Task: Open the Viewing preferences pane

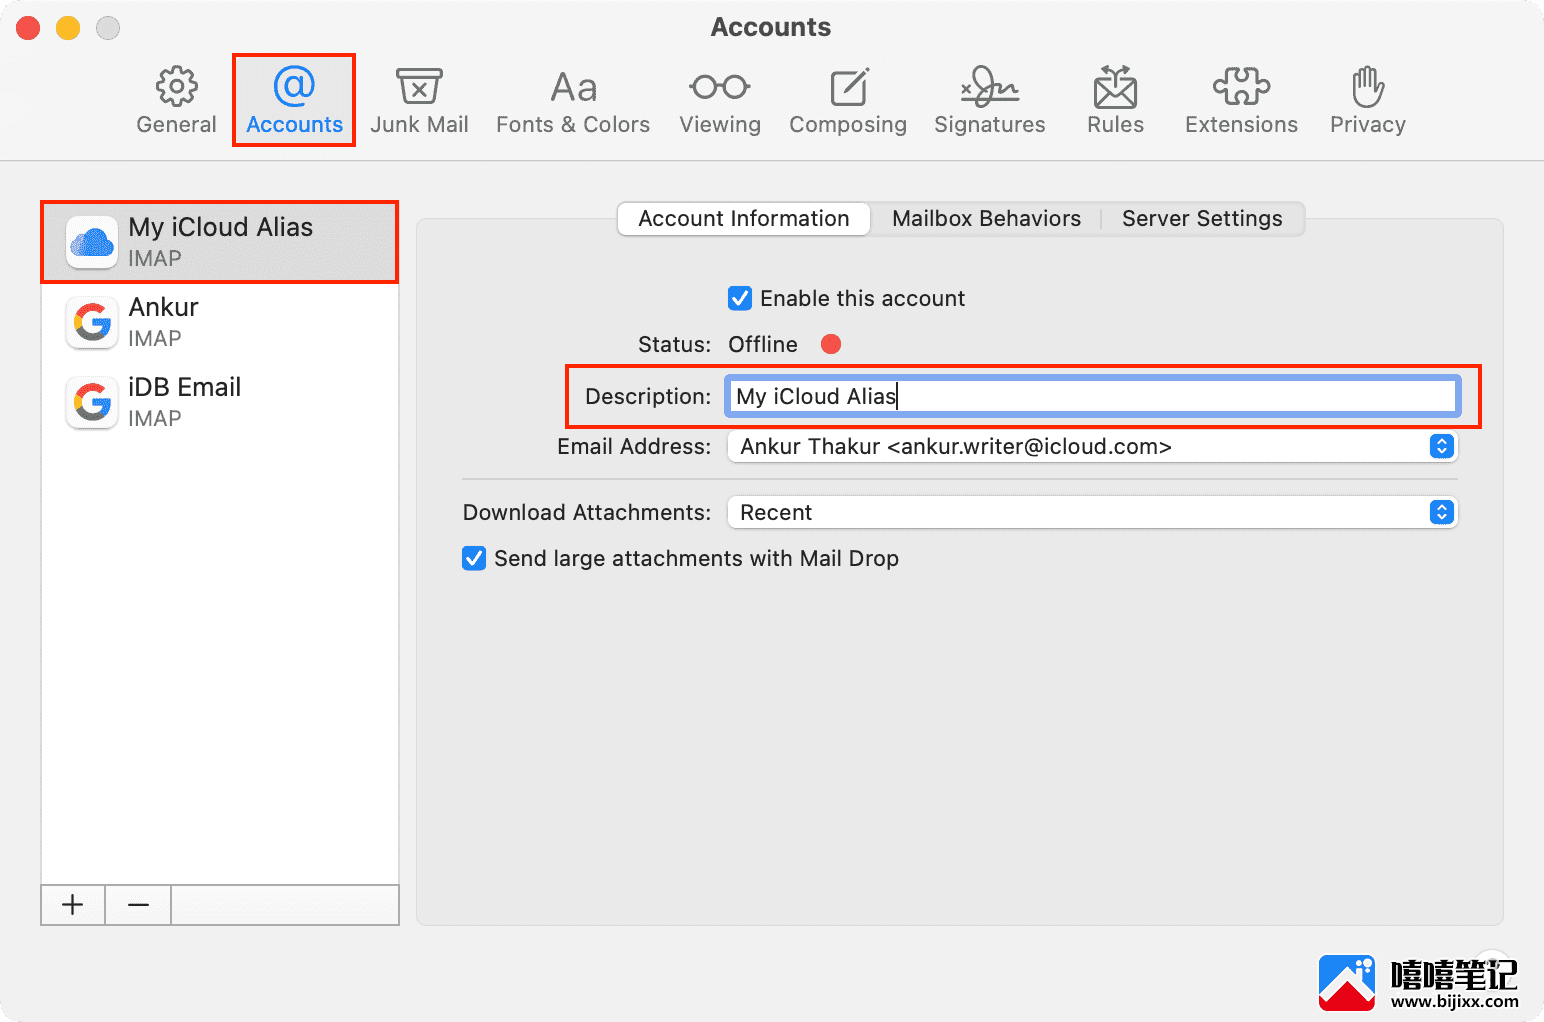Action: click(x=720, y=100)
